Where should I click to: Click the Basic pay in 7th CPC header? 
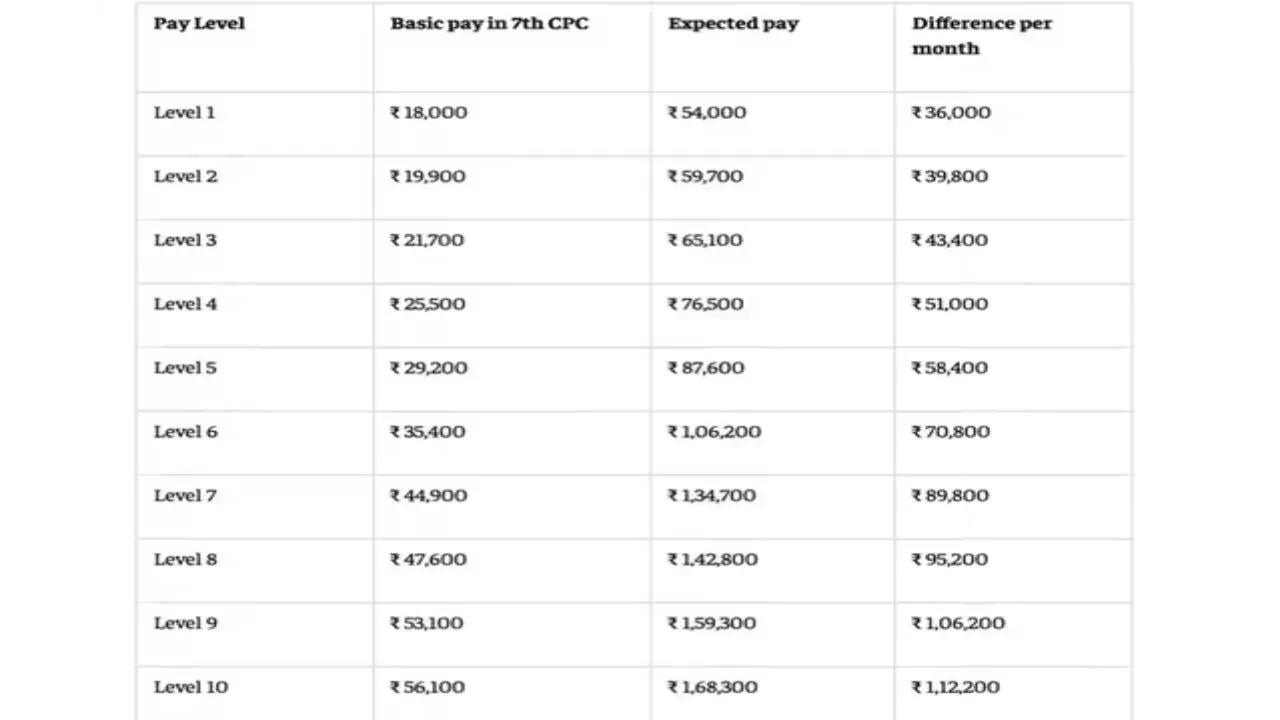pyautogui.click(x=489, y=24)
